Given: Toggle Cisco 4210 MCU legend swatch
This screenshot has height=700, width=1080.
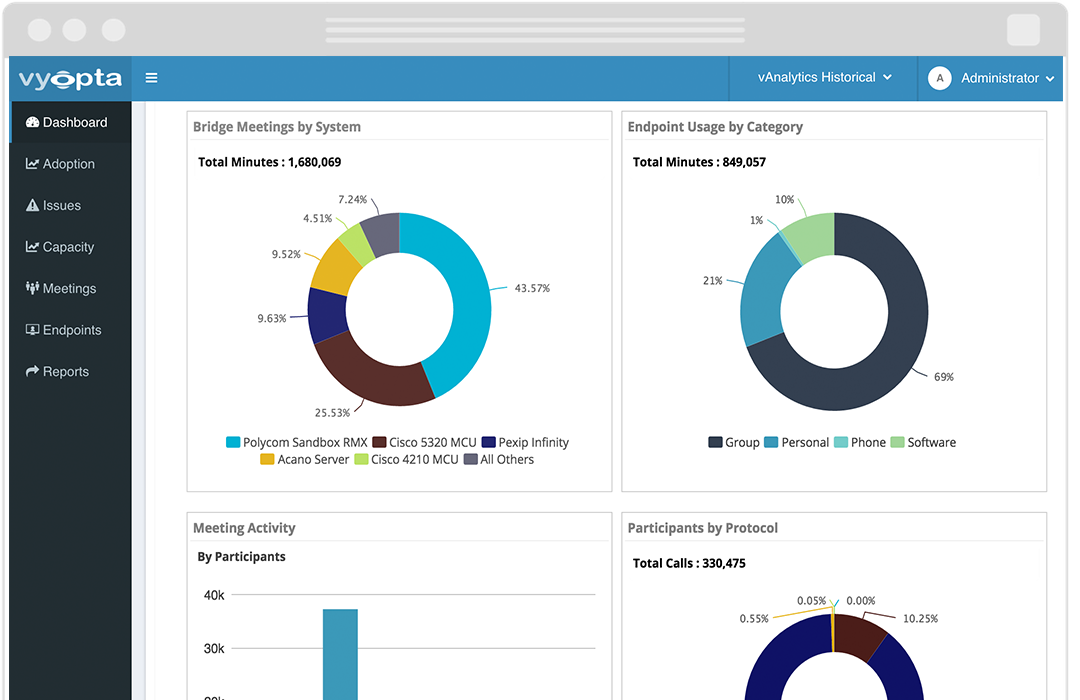Looking at the screenshot, I should pos(361,460).
